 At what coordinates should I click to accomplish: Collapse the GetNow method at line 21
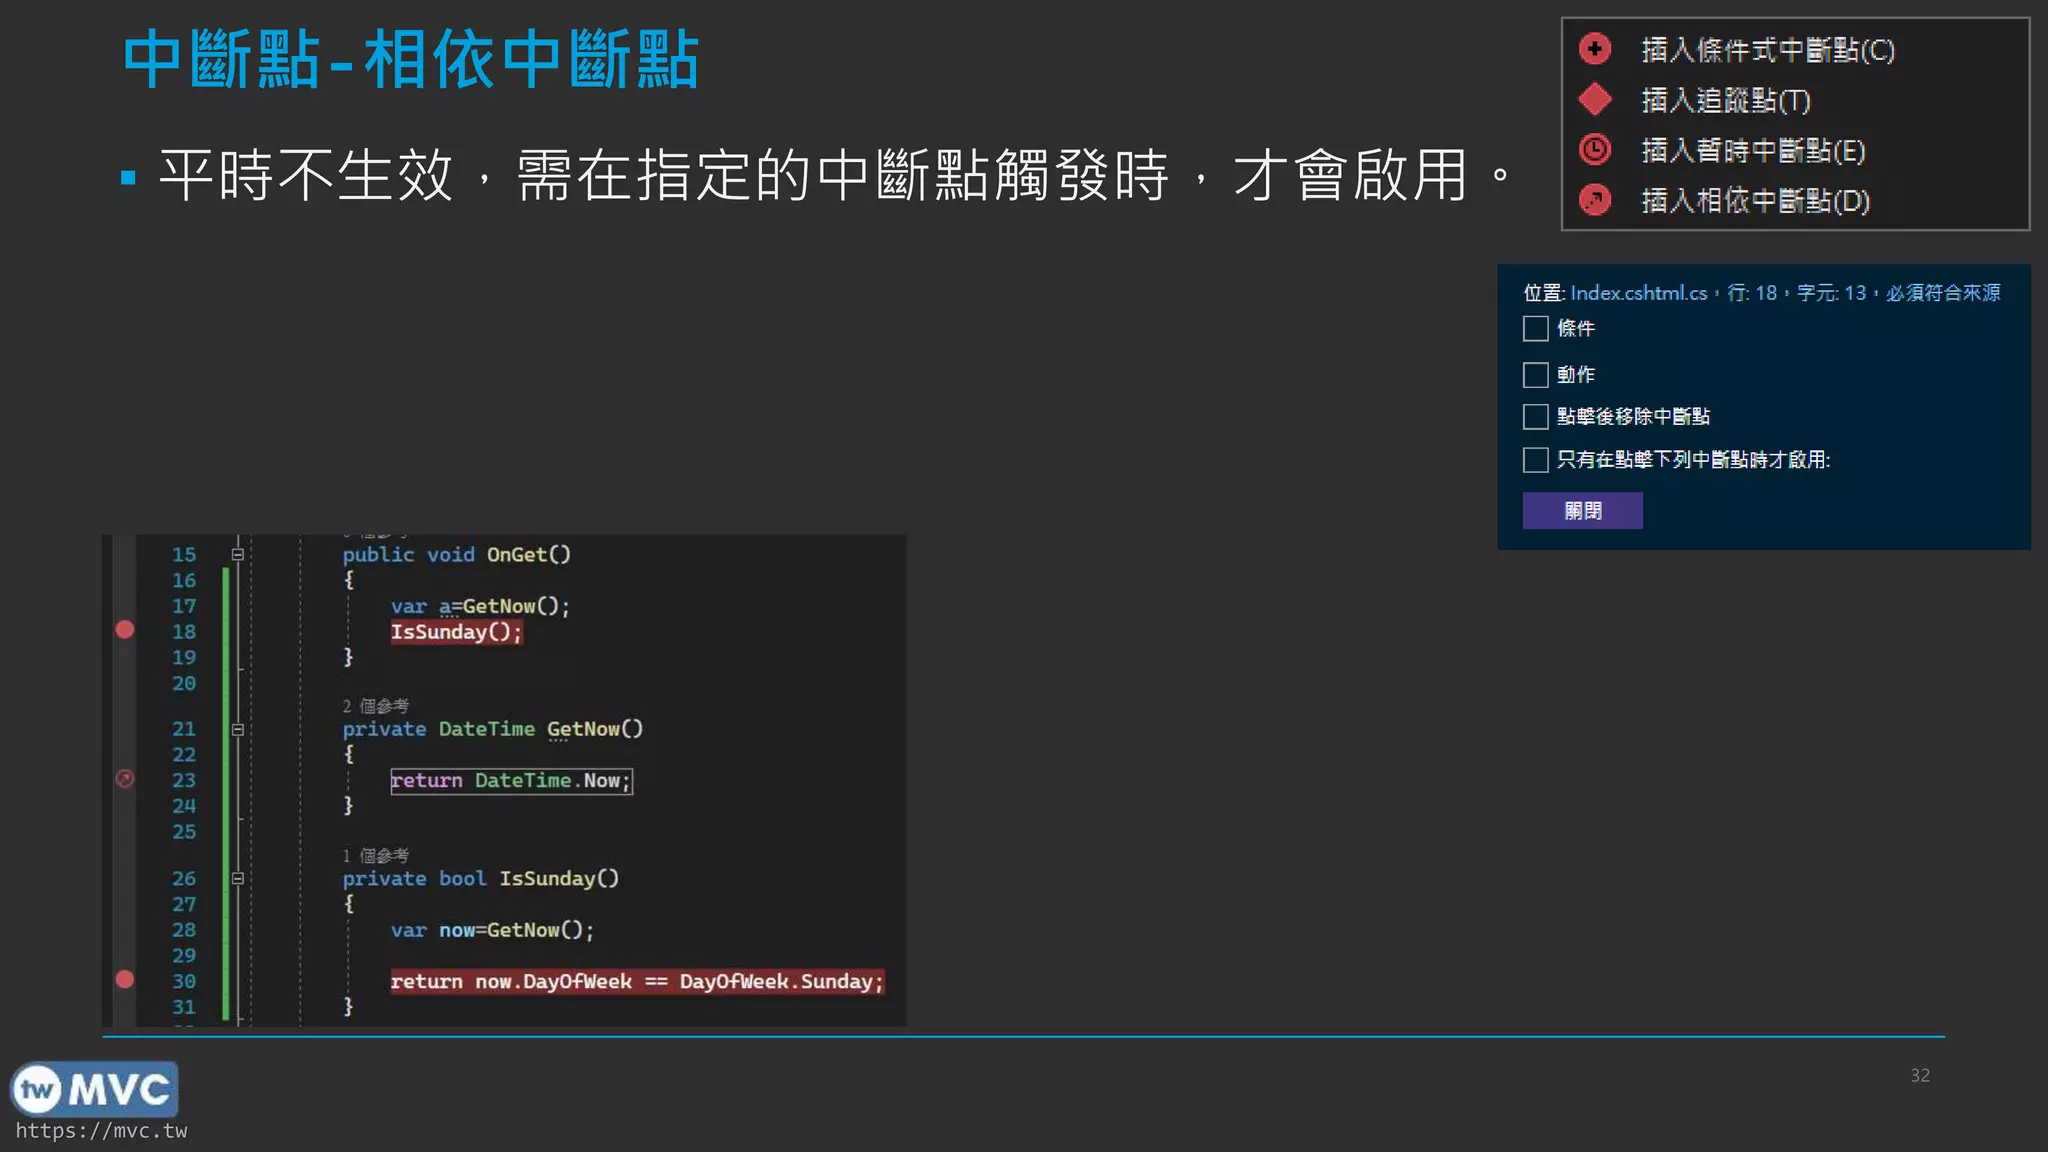pos(238,729)
